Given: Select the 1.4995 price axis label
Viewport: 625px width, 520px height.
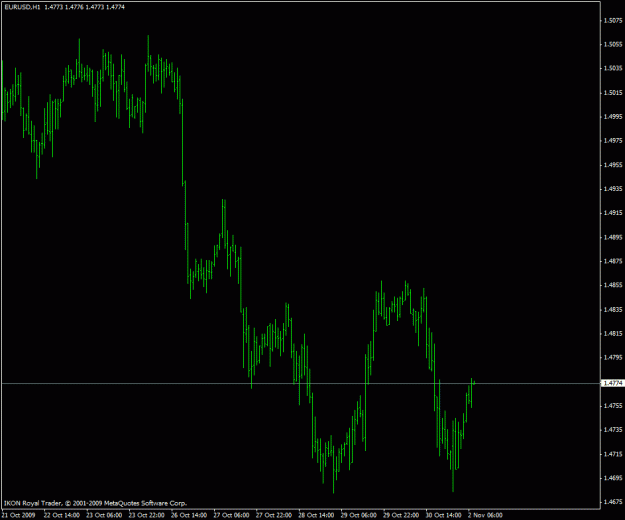Looking at the screenshot, I should tap(613, 117).
